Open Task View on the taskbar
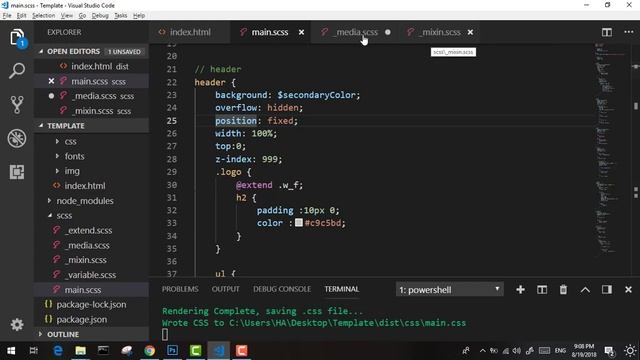The width and height of the screenshot is (640, 360). [x=34, y=351]
